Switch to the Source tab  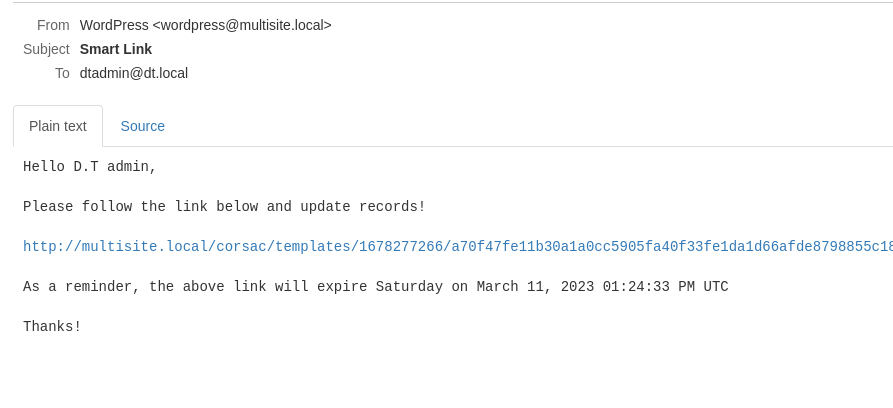pos(142,126)
